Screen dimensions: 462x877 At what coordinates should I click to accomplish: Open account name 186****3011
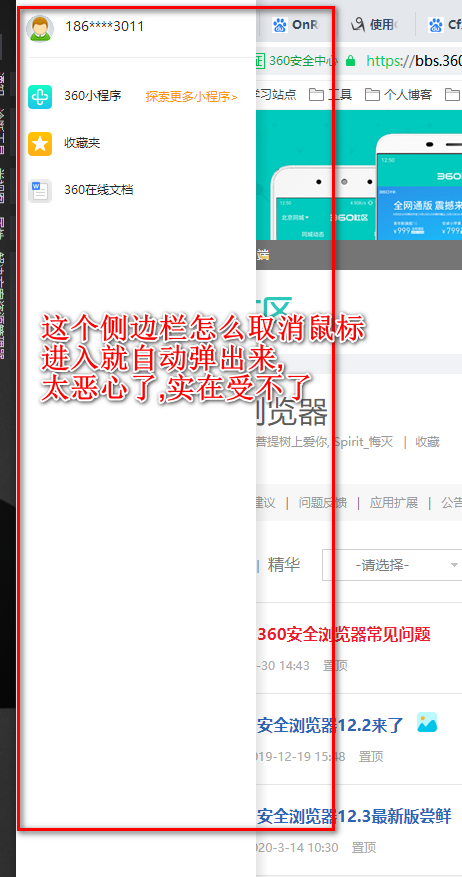click(x=104, y=26)
